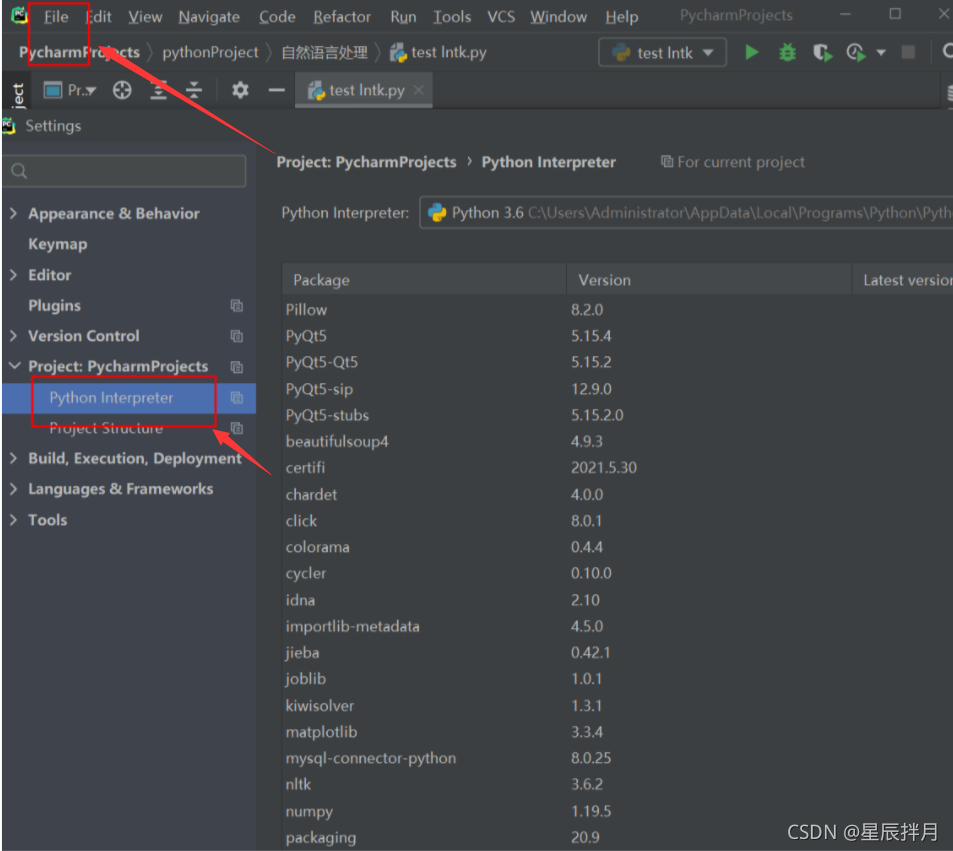Select Project Structure settings item
This screenshot has height=851, width=953.
106,428
